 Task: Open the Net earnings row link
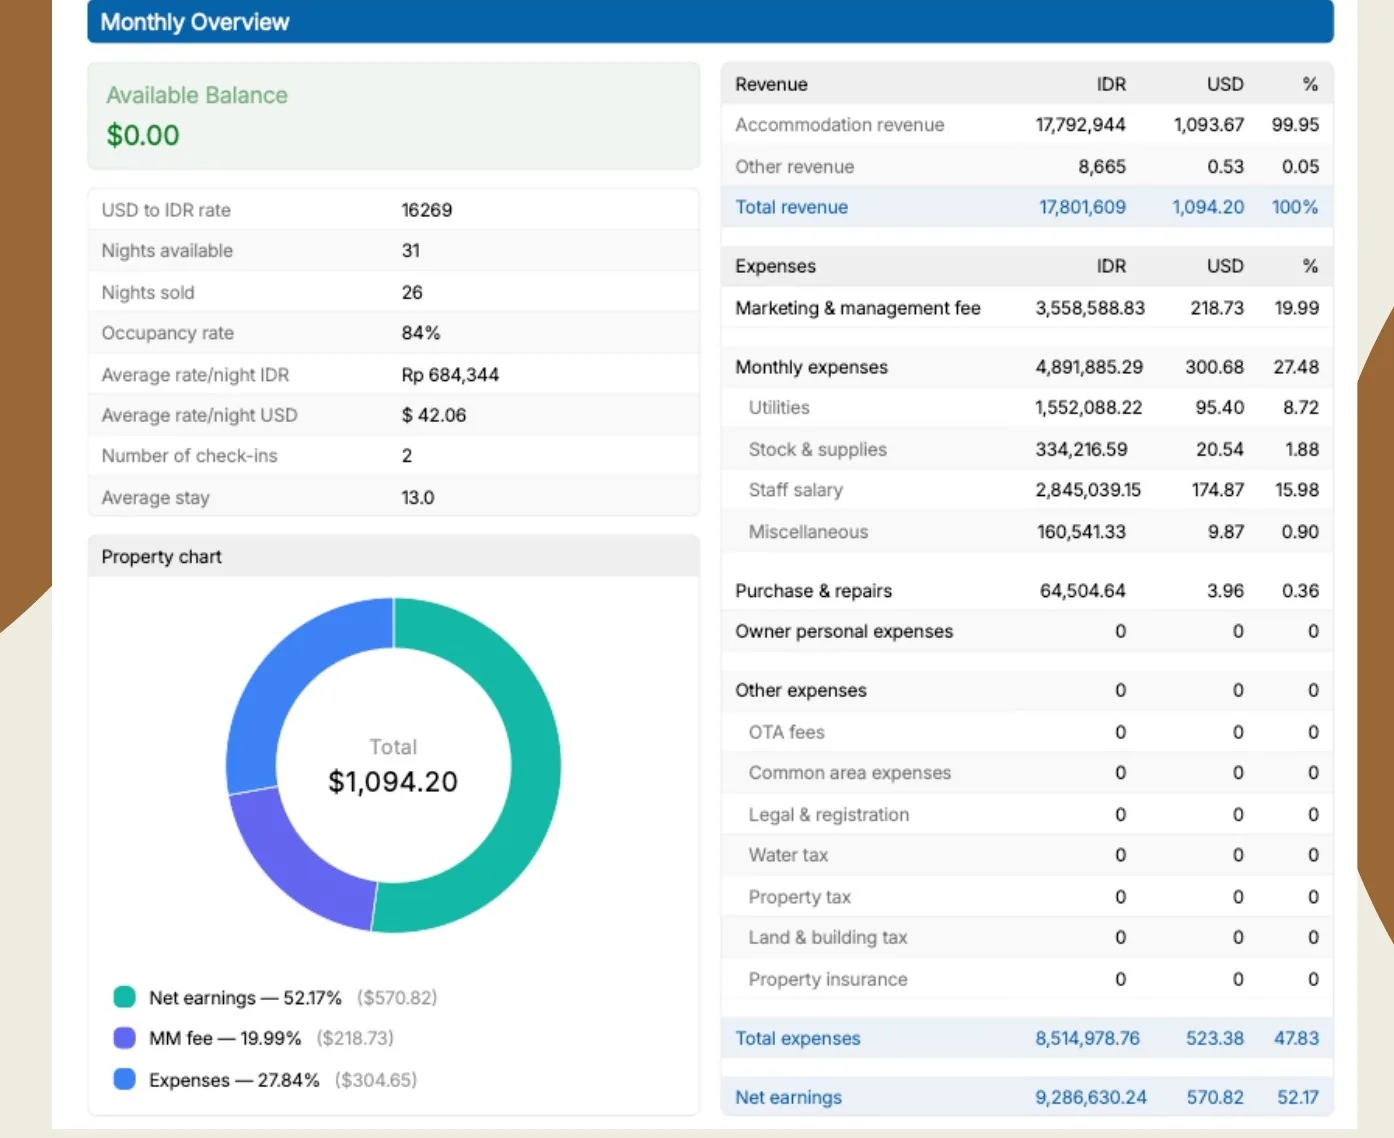[788, 1097]
